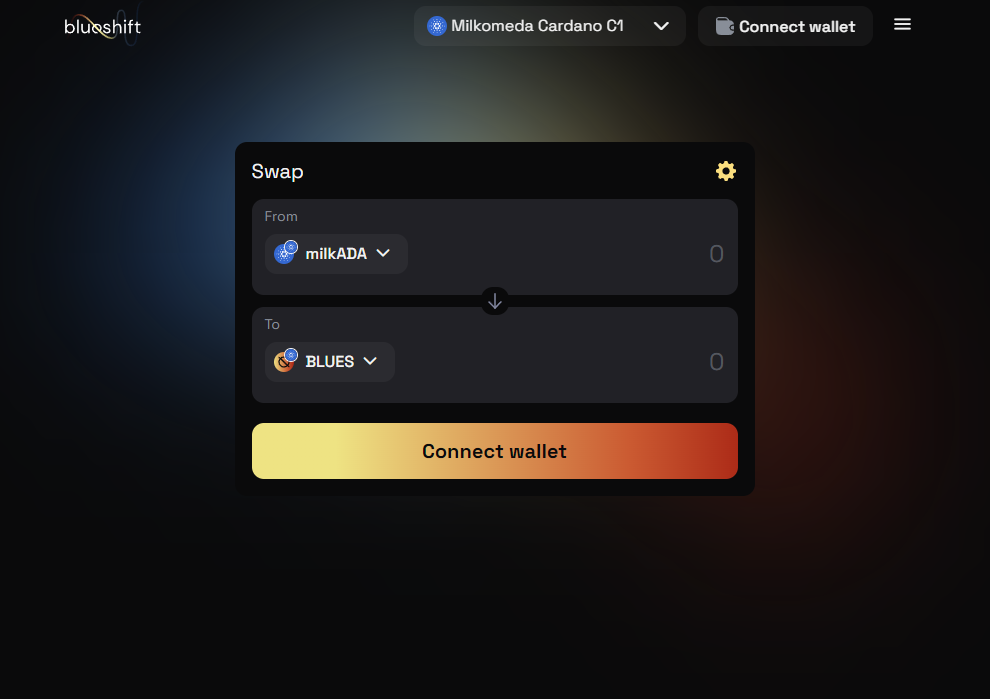This screenshot has width=990, height=699.
Task: Select the milkADA token name
Action: coord(336,254)
